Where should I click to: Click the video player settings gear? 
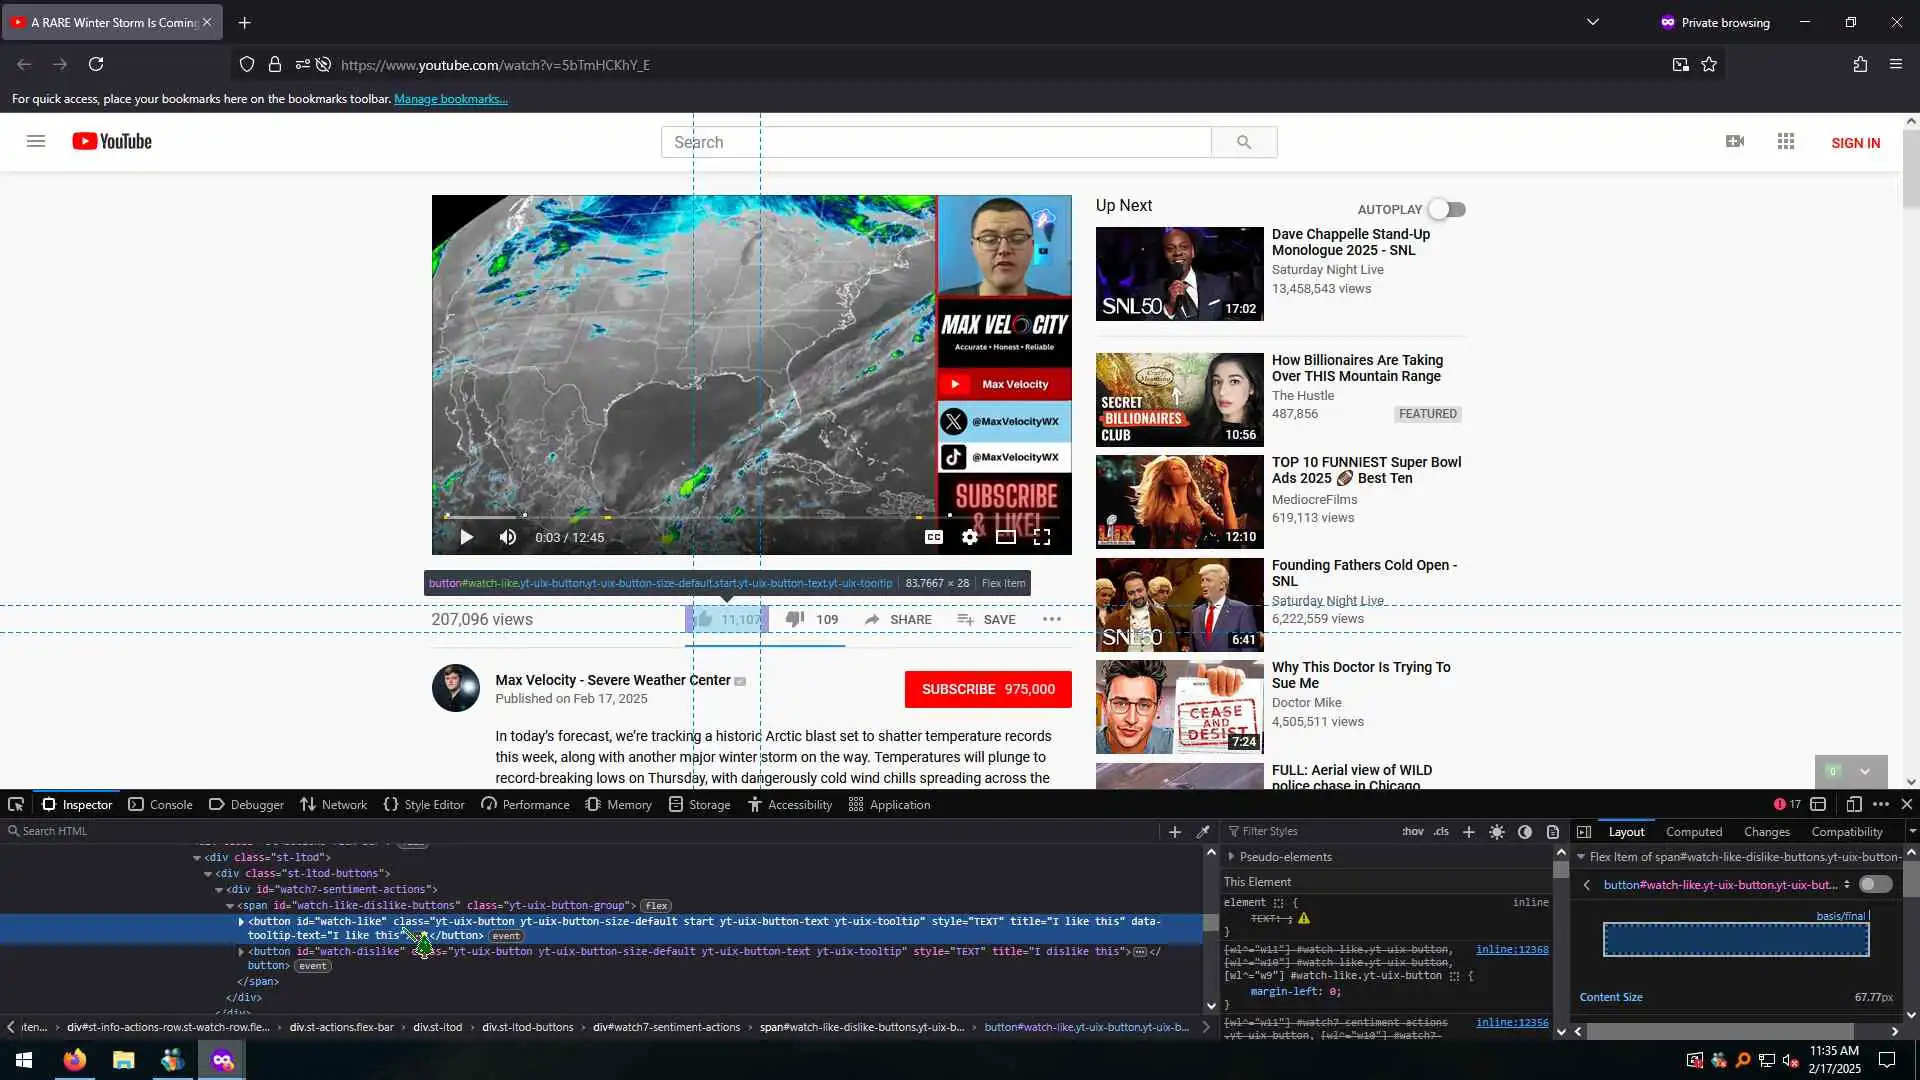970,538
